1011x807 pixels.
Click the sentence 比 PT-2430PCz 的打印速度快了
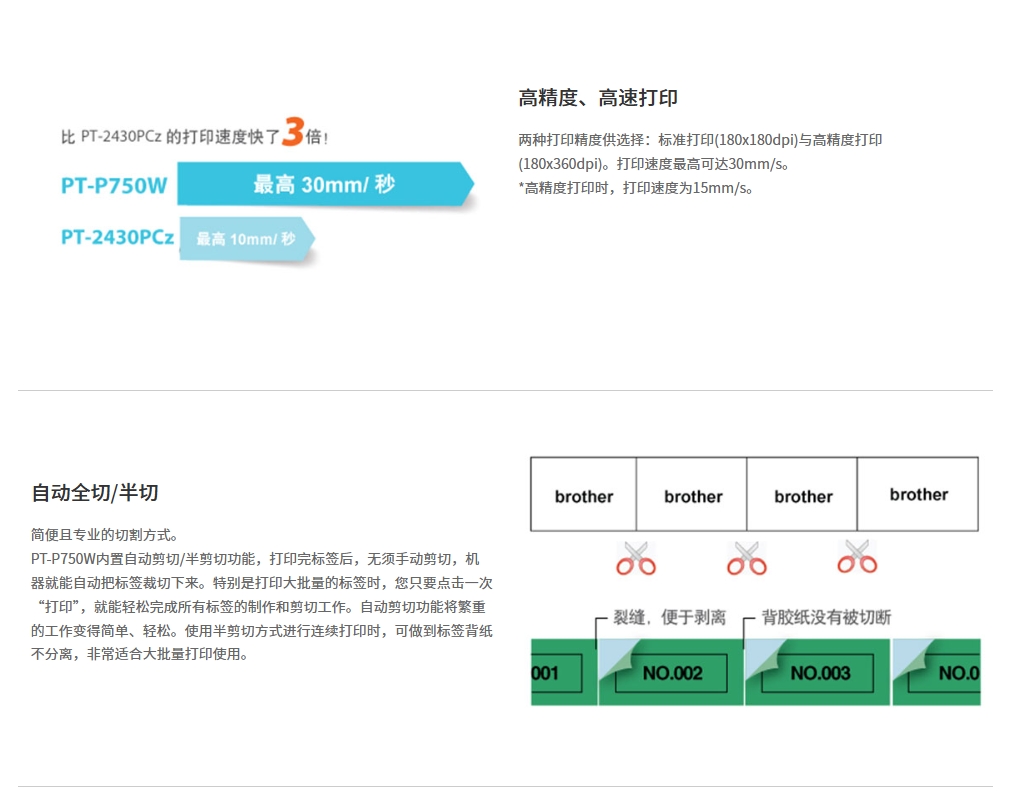point(170,137)
